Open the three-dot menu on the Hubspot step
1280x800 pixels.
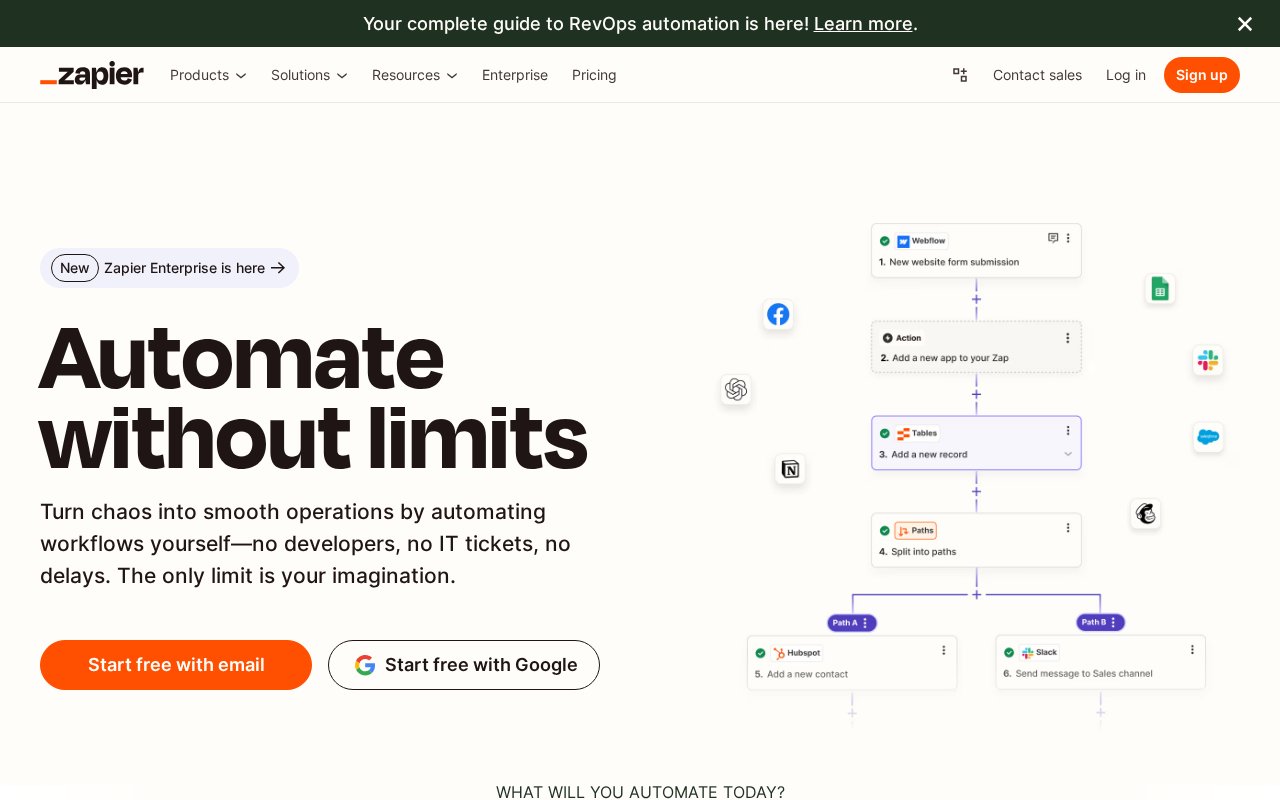[x=943, y=650]
